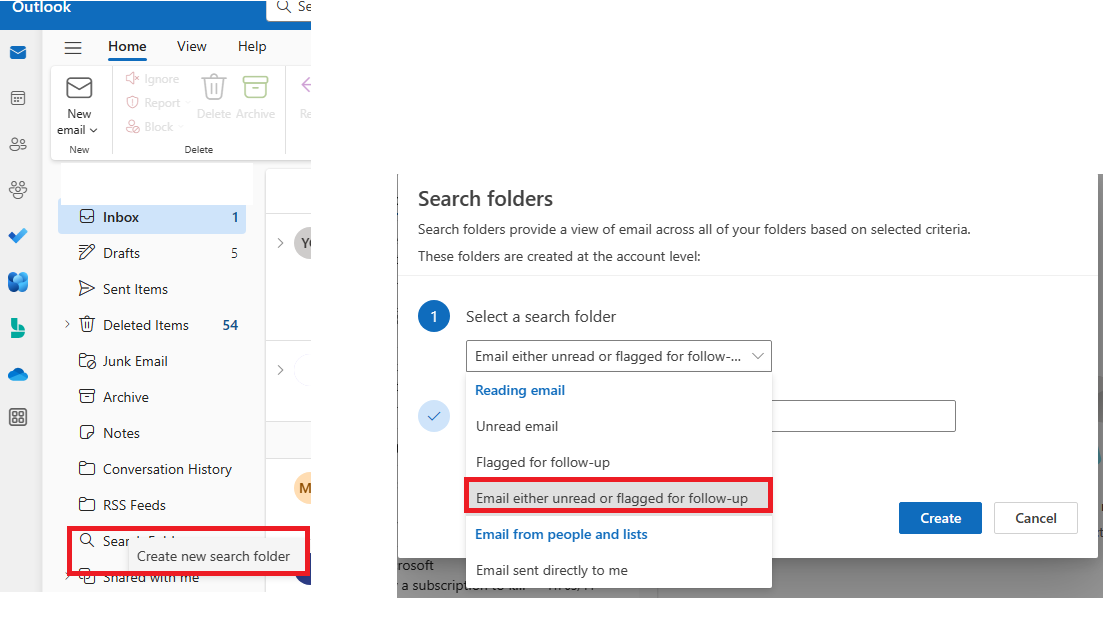The image size is (1107, 638).
Task: Click the Search Folders magnifier icon
Action: (x=87, y=541)
